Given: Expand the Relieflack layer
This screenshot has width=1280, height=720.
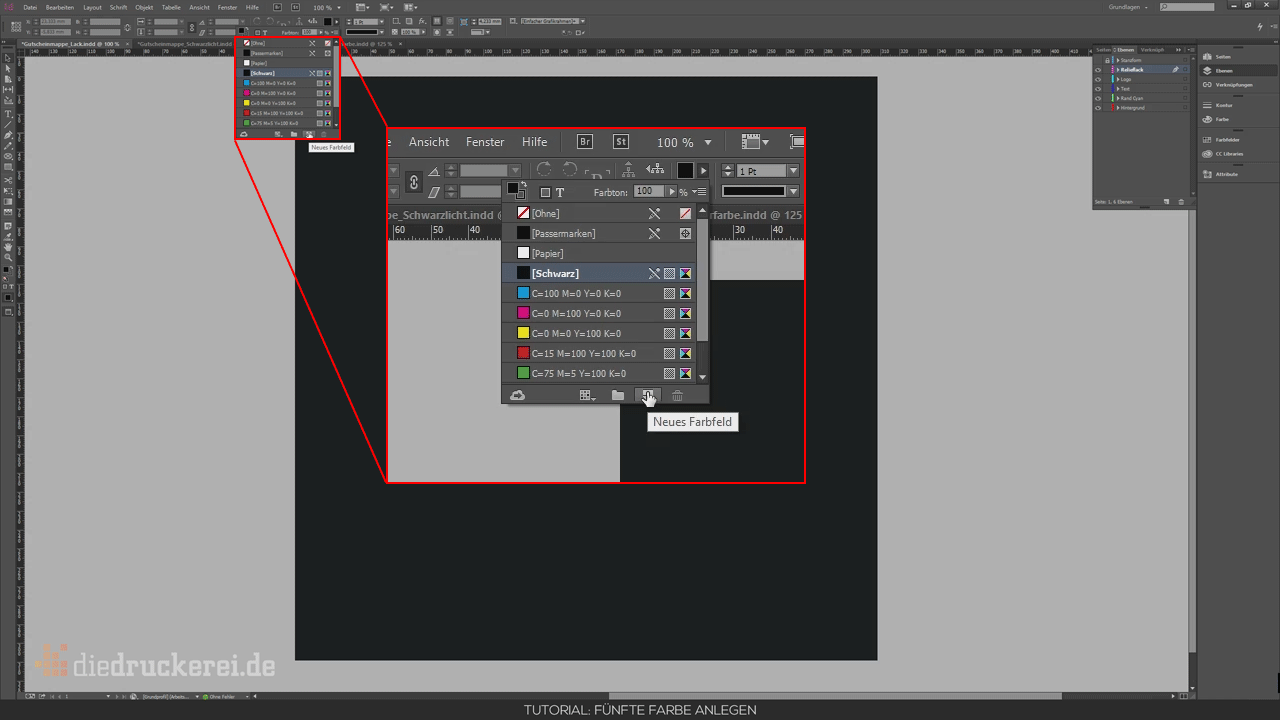Looking at the screenshot, I should pyautogui.click(x=1118, y=70).
